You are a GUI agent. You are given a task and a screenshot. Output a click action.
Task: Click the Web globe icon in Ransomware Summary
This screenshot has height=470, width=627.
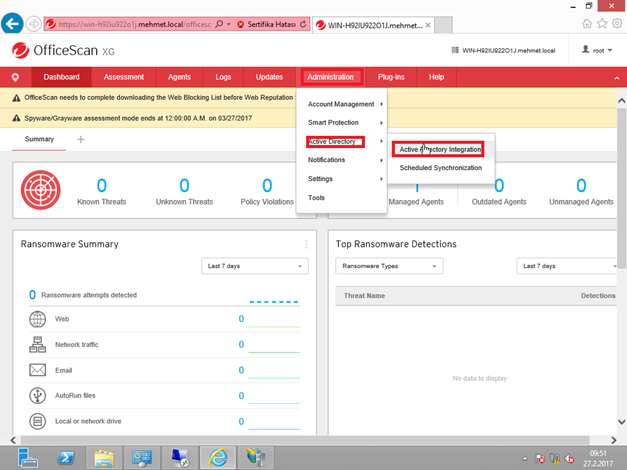coord(38,319)
